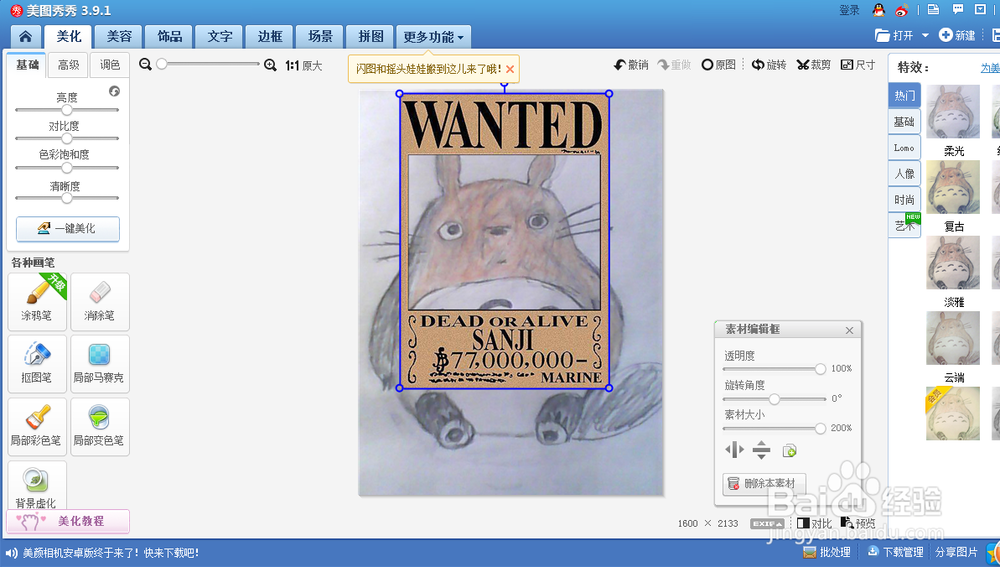Go to the home icon tab

pos(26,36)
